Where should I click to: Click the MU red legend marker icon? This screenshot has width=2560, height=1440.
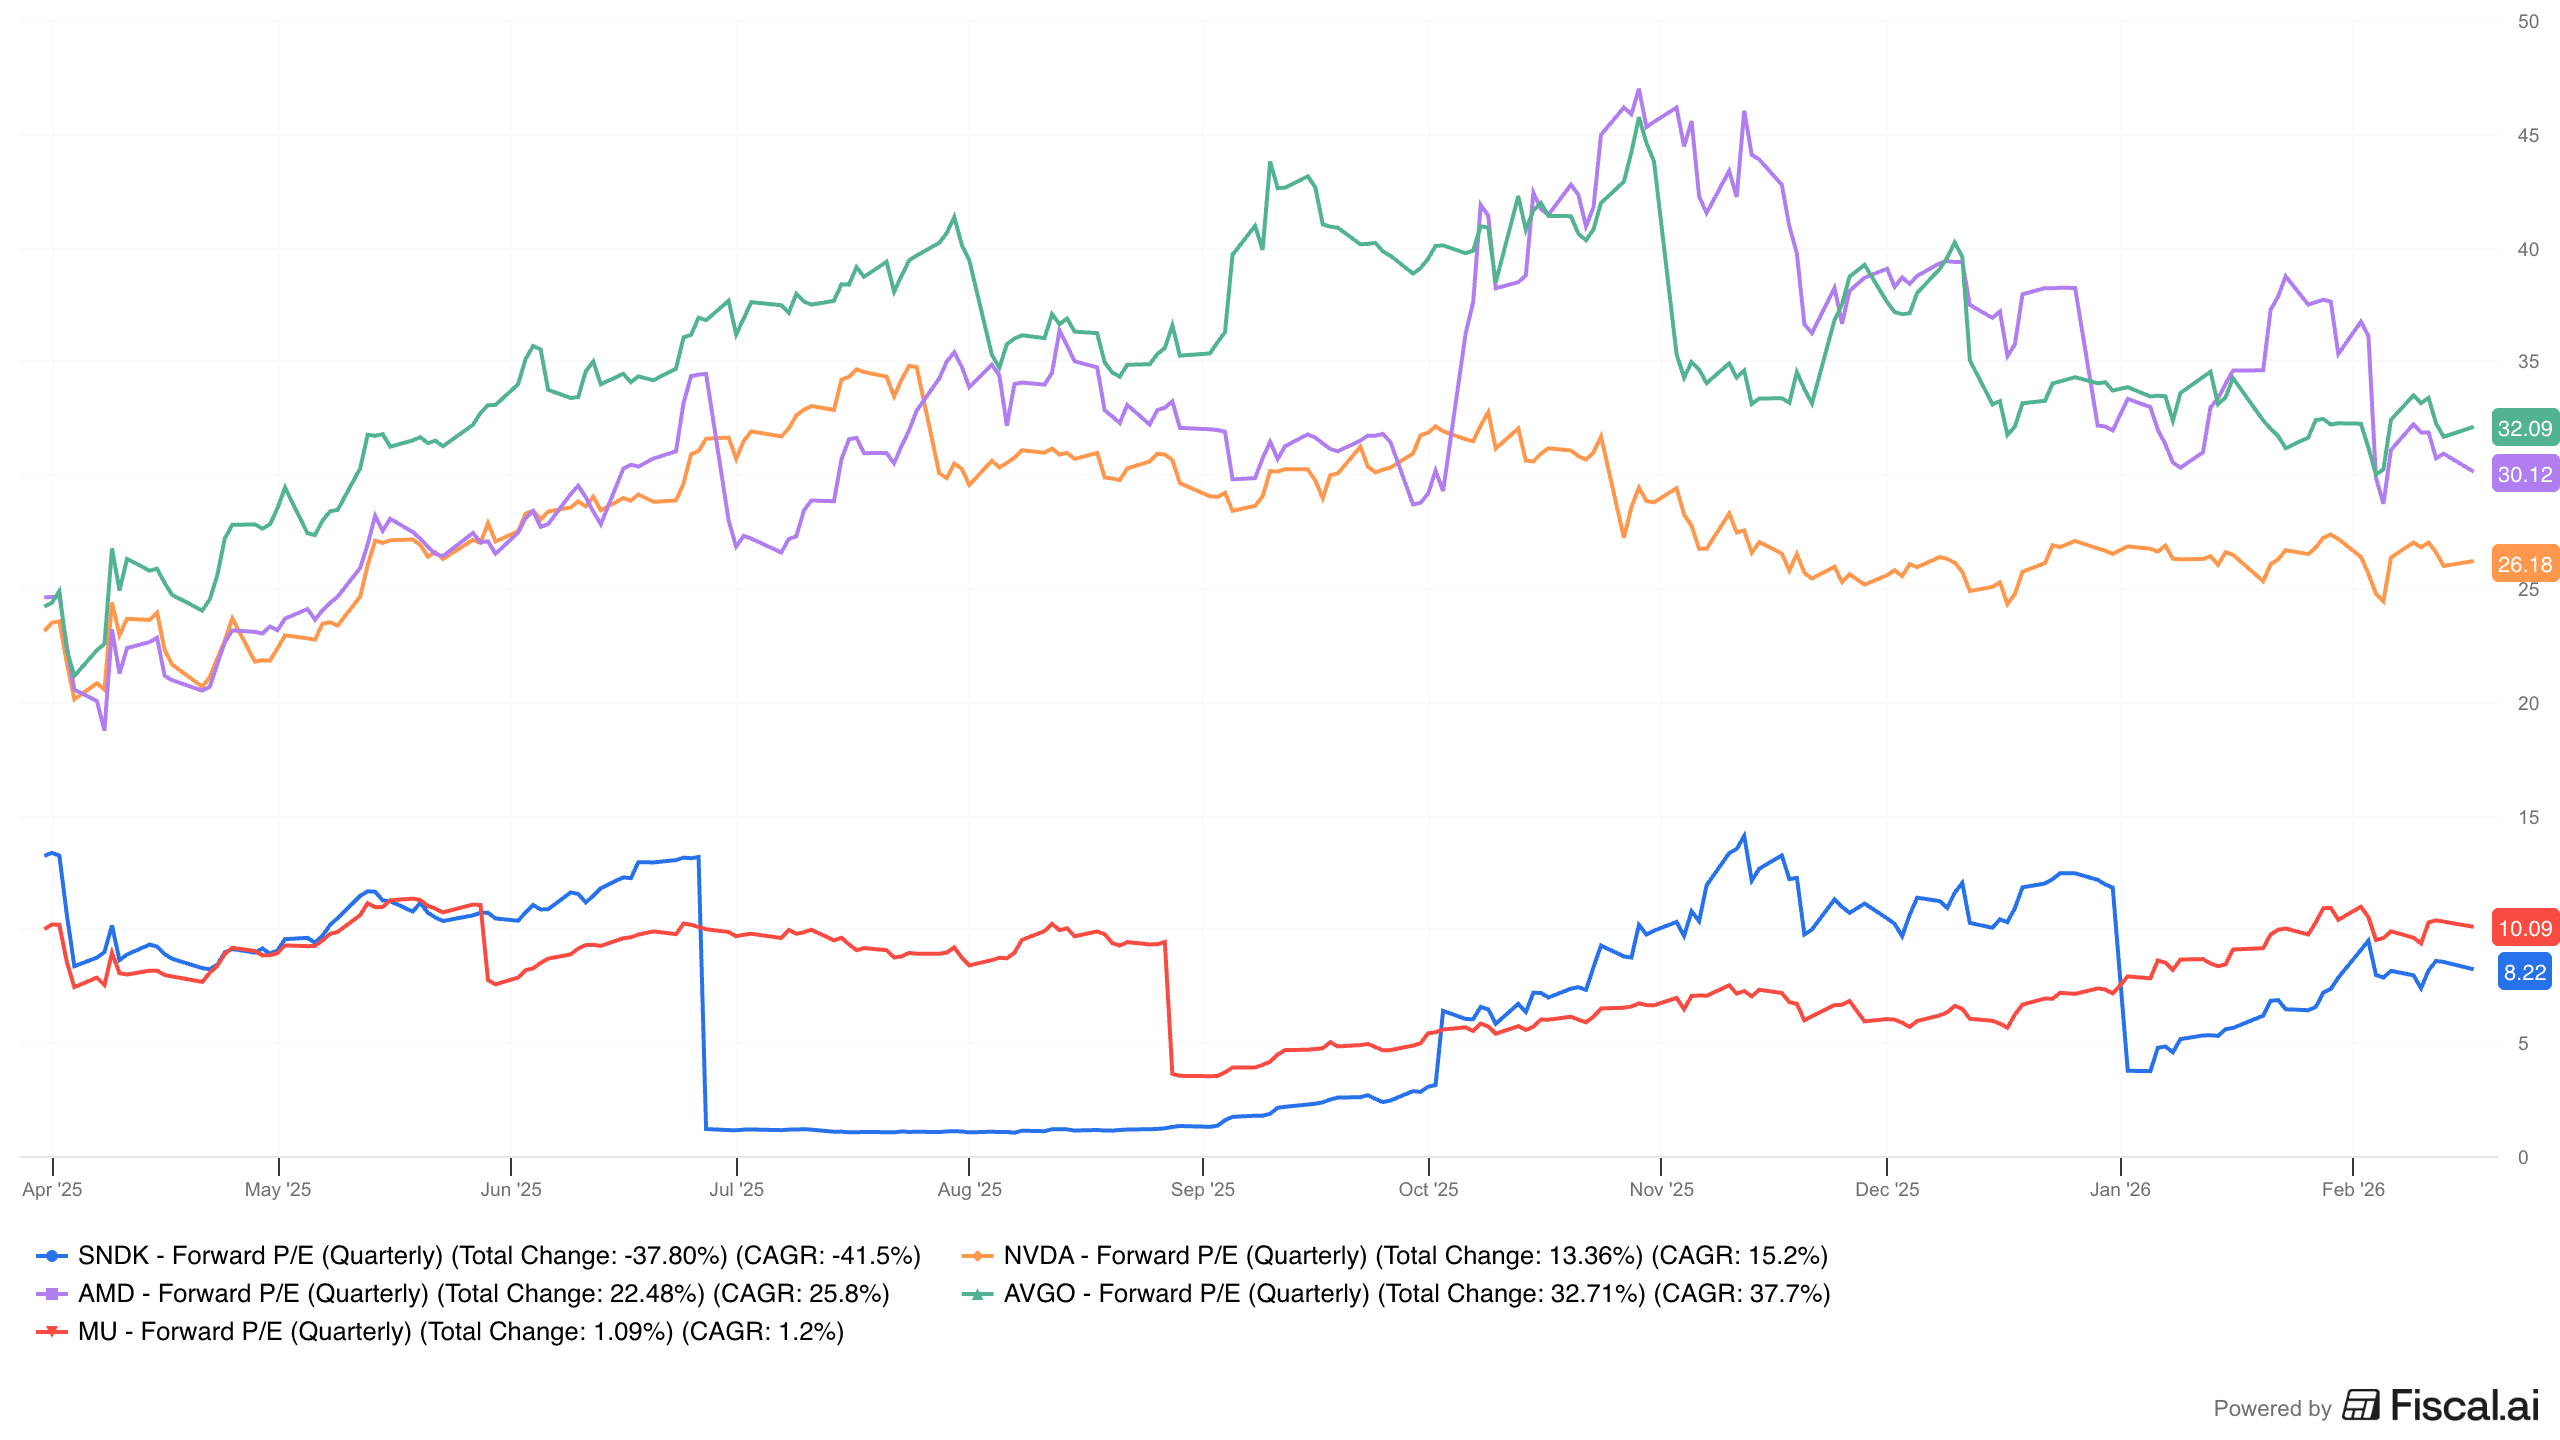tap(51, 1332)
